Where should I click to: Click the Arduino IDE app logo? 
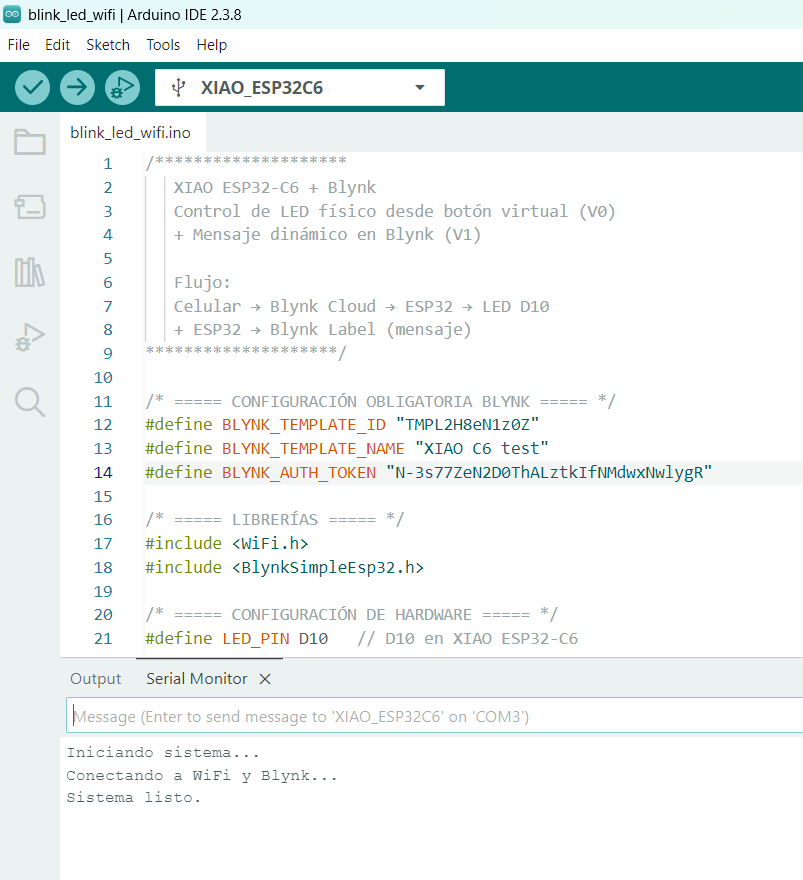coord(12,15)
